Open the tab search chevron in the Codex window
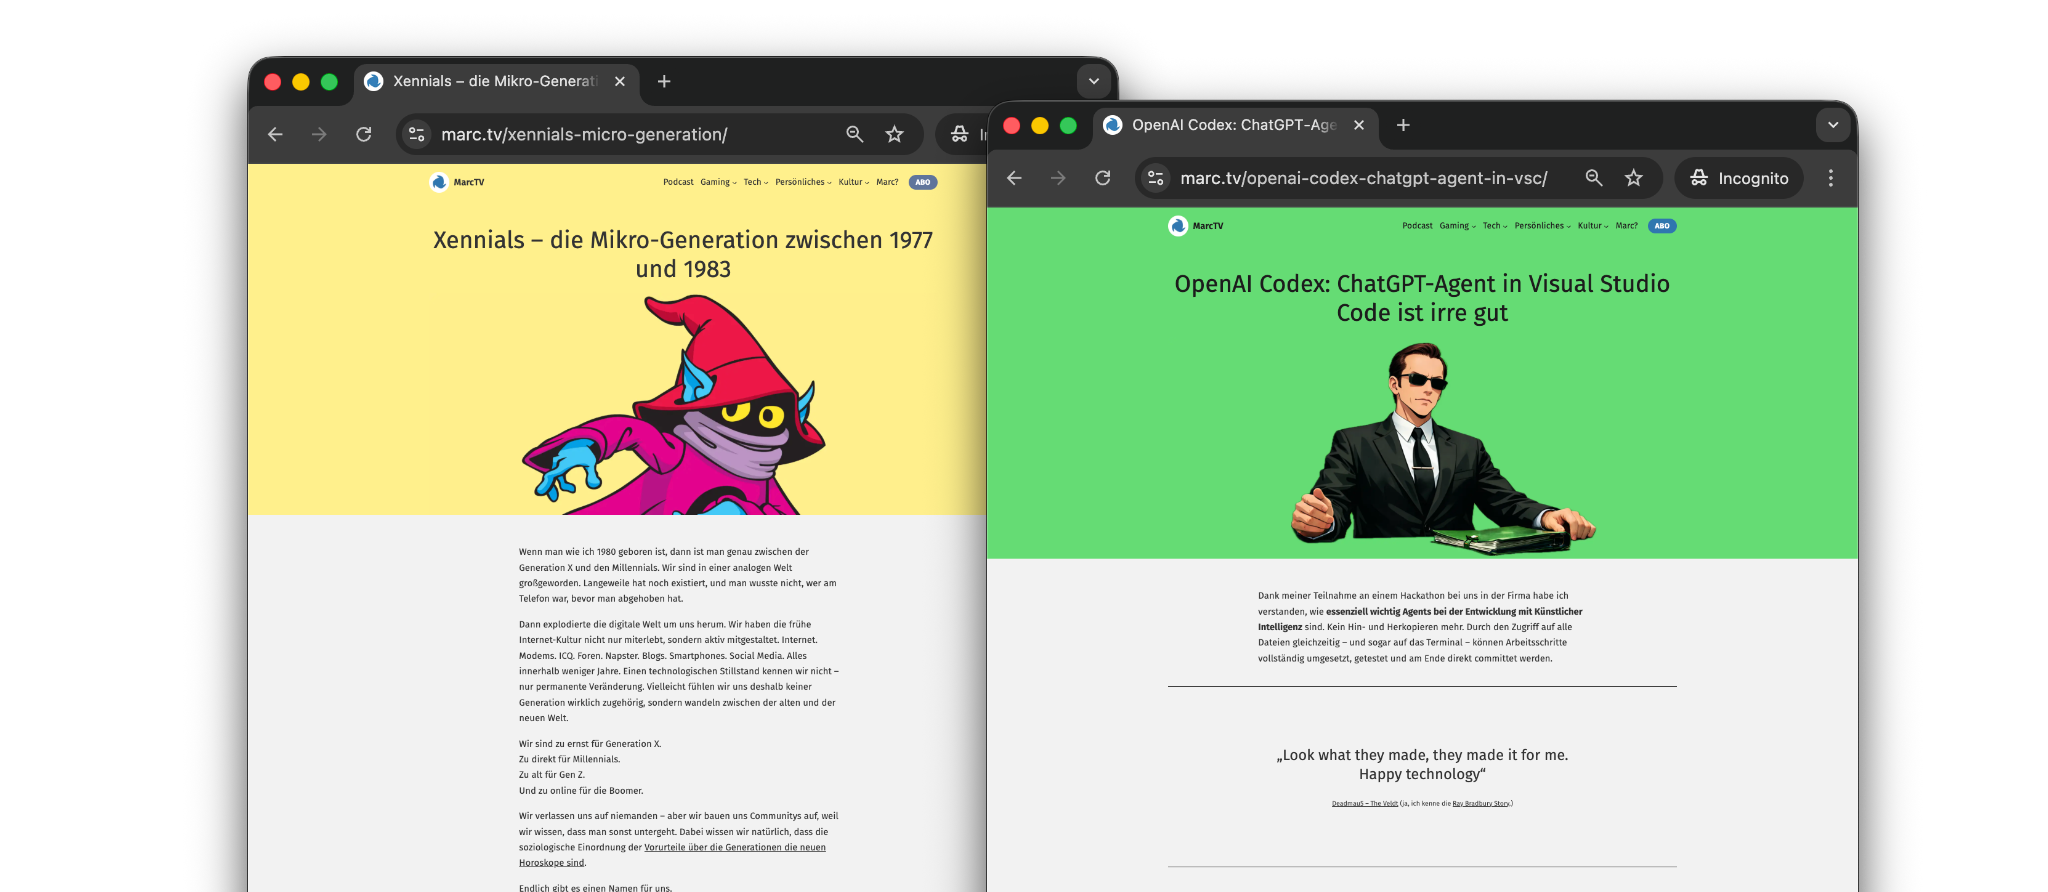 click(x=1833, y=125)
